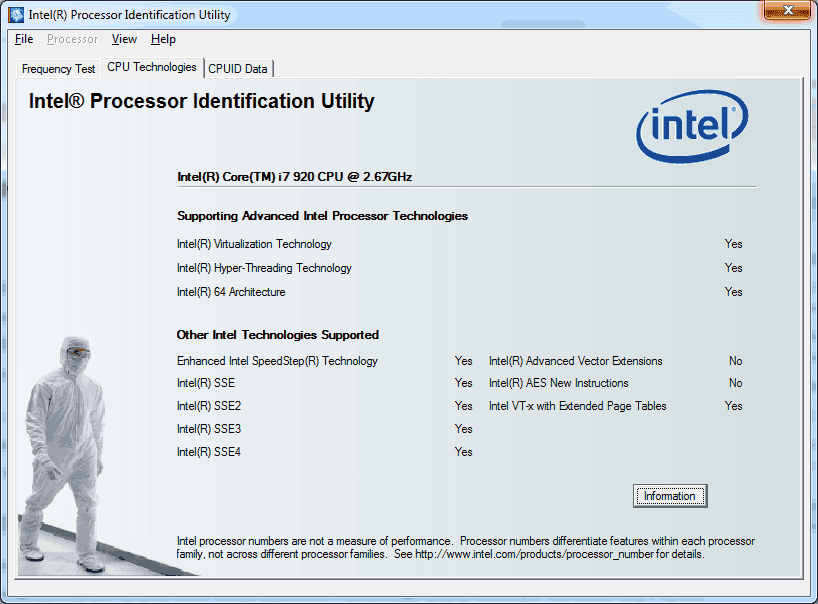Open the Help menu
The height and width of the screenshot is (604, 818).
163,39
